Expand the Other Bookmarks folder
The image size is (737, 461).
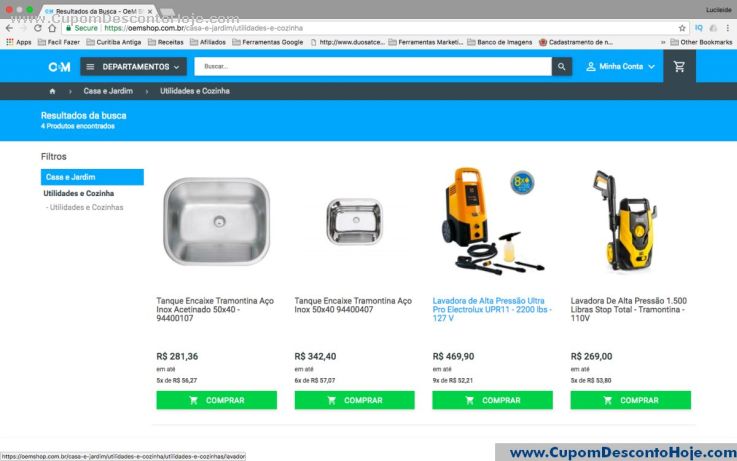(701, 42)
